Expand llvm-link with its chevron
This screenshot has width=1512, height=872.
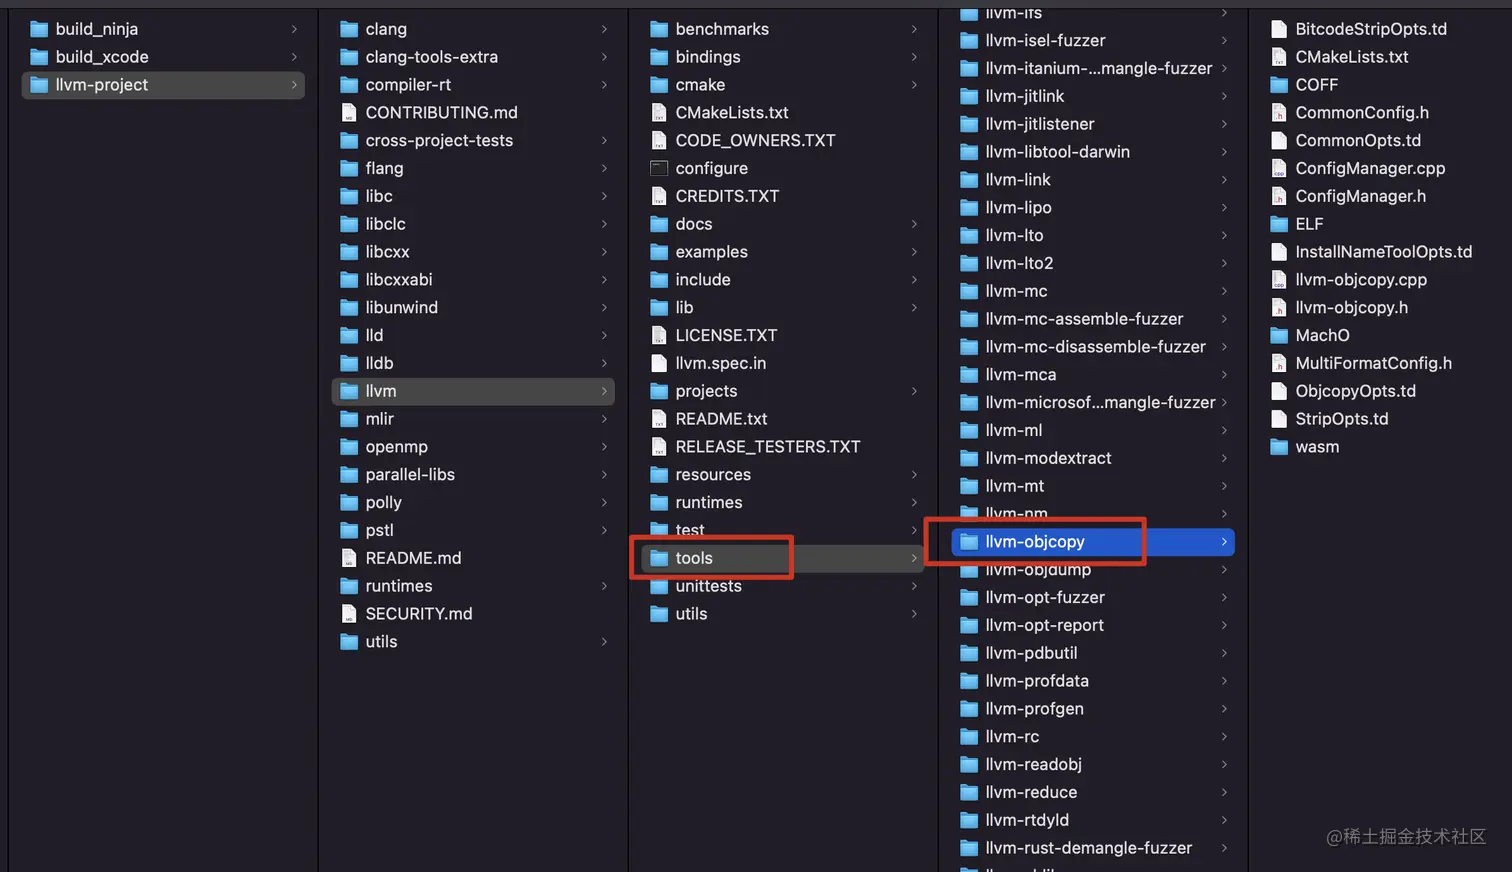pyautogui.click(x=1224, y=180)
